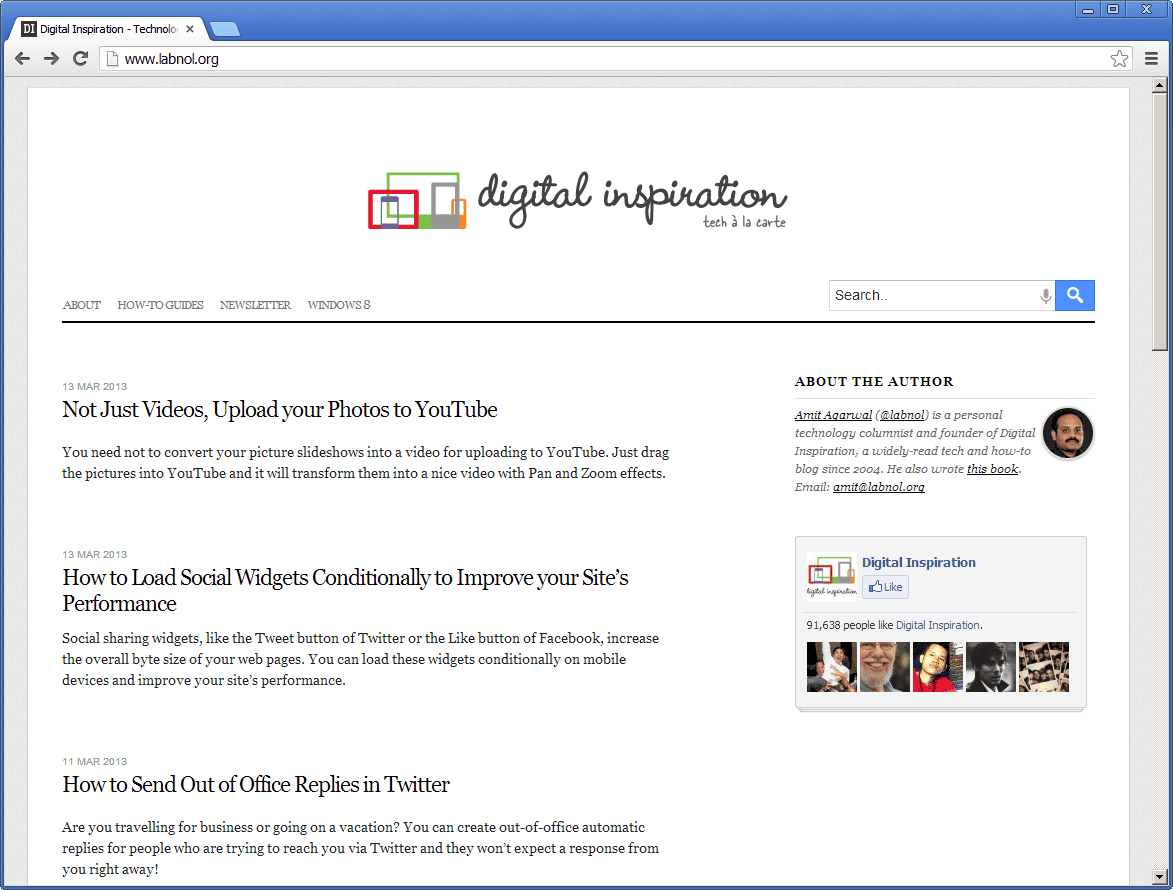
Task: Bookmark this page with the star icon
Action: click(1119, 58)
